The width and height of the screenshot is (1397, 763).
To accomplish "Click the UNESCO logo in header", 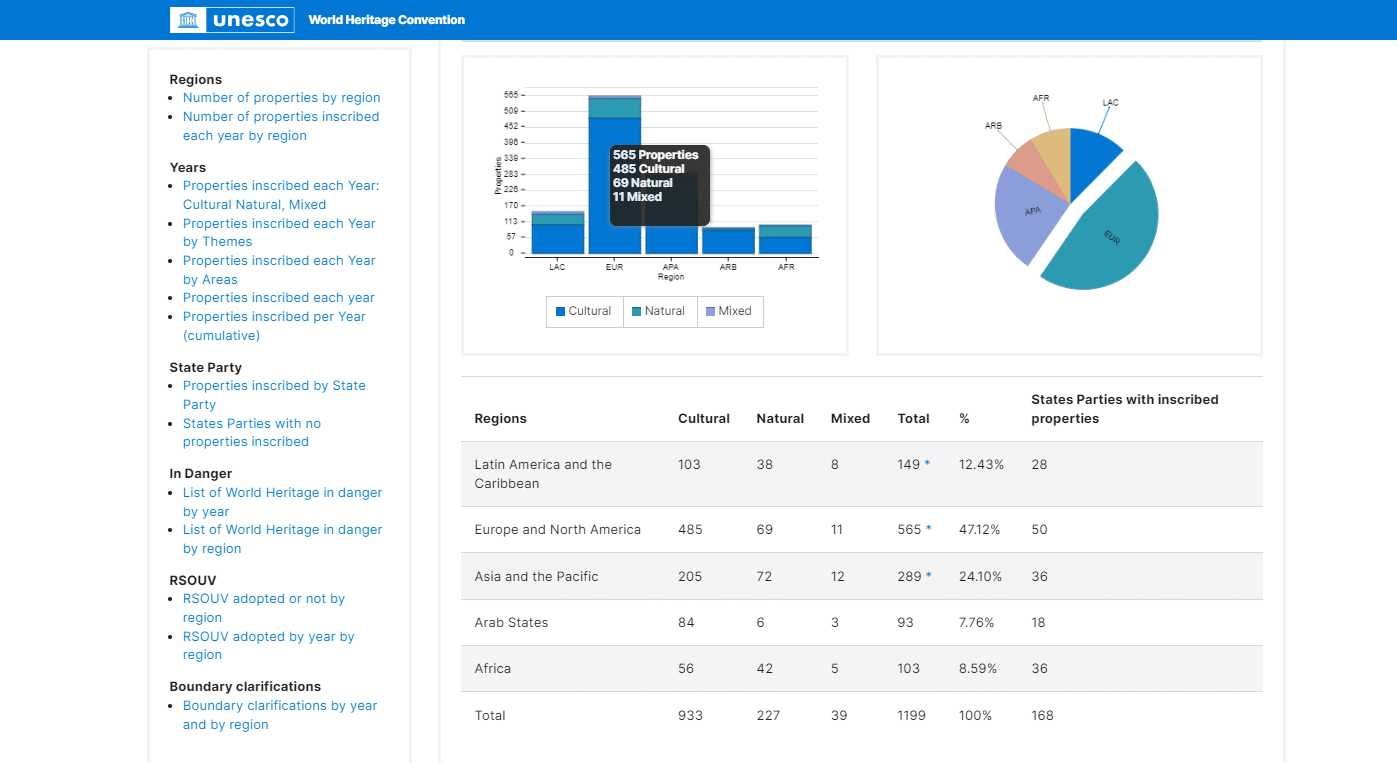I will tap(232, 20).
